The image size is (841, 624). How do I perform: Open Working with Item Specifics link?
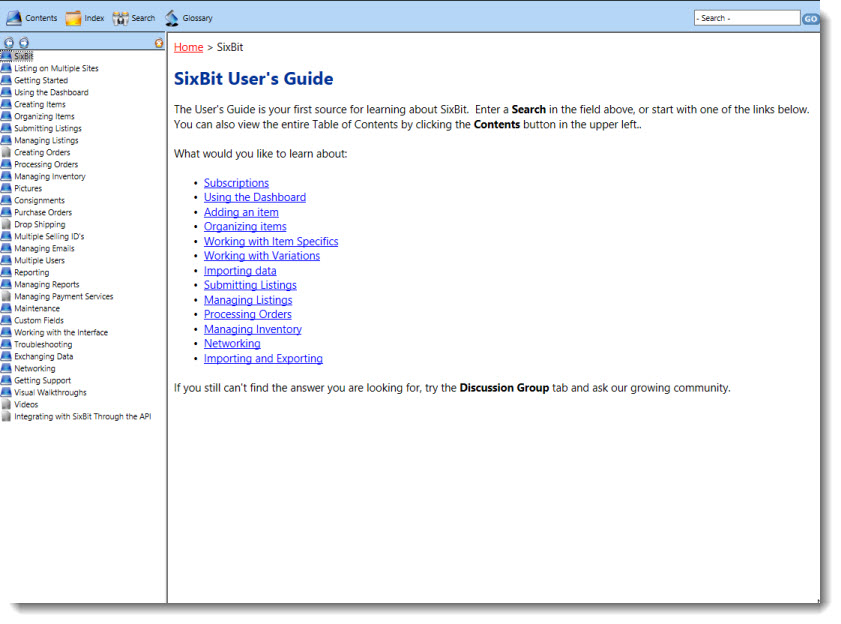(271, 241)
